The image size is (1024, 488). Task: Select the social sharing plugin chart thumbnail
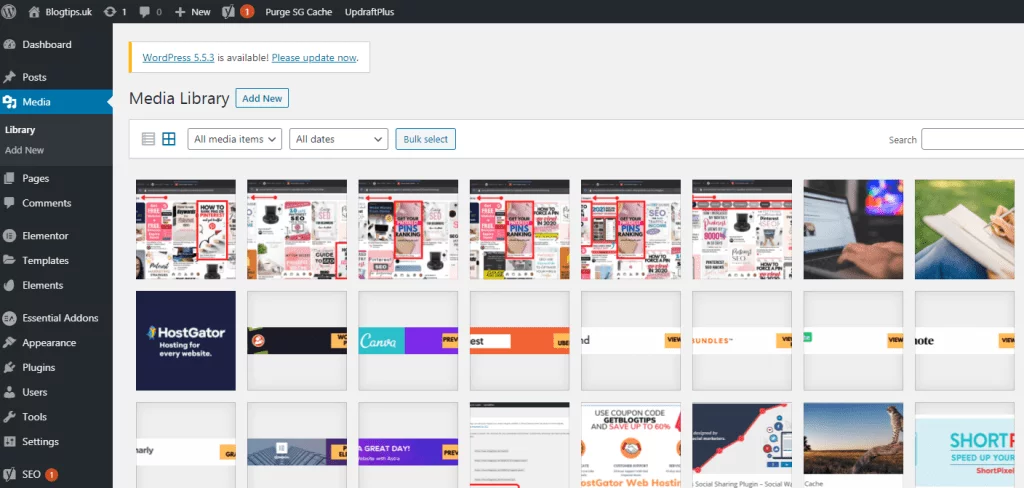coord(742,445)
